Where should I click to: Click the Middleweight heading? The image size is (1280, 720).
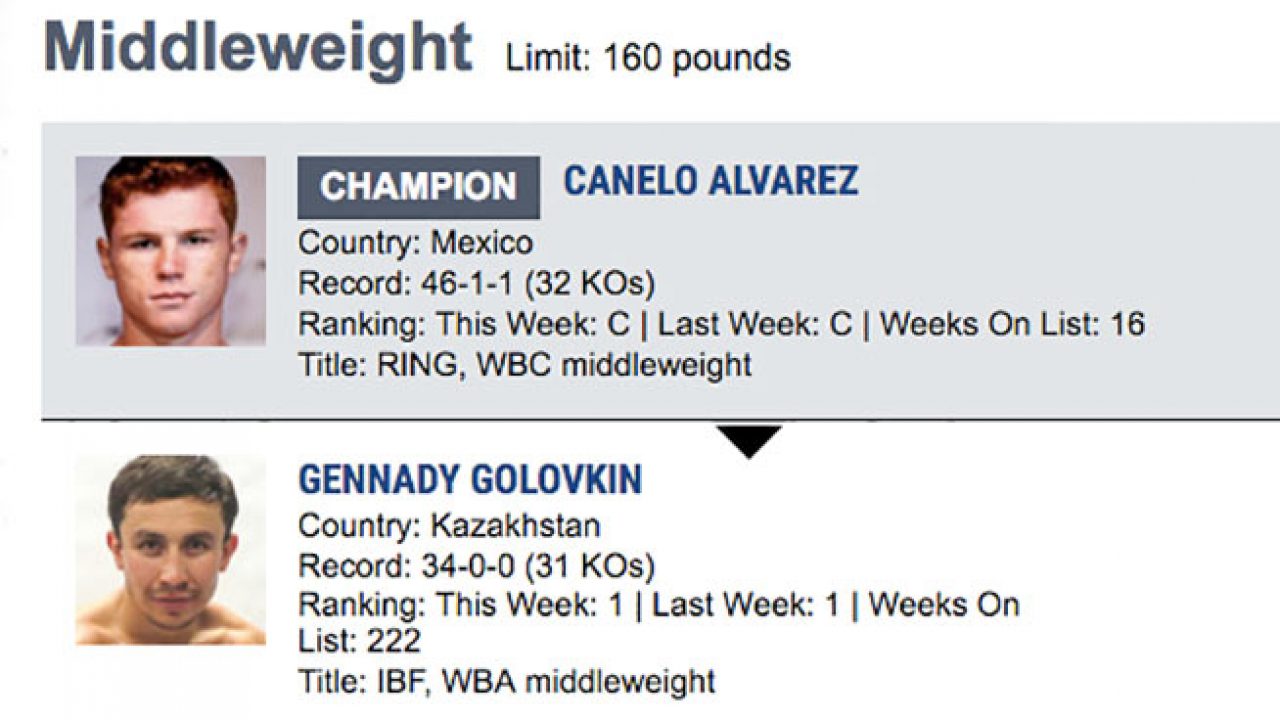pyautogui.click(x=258, y=48)
